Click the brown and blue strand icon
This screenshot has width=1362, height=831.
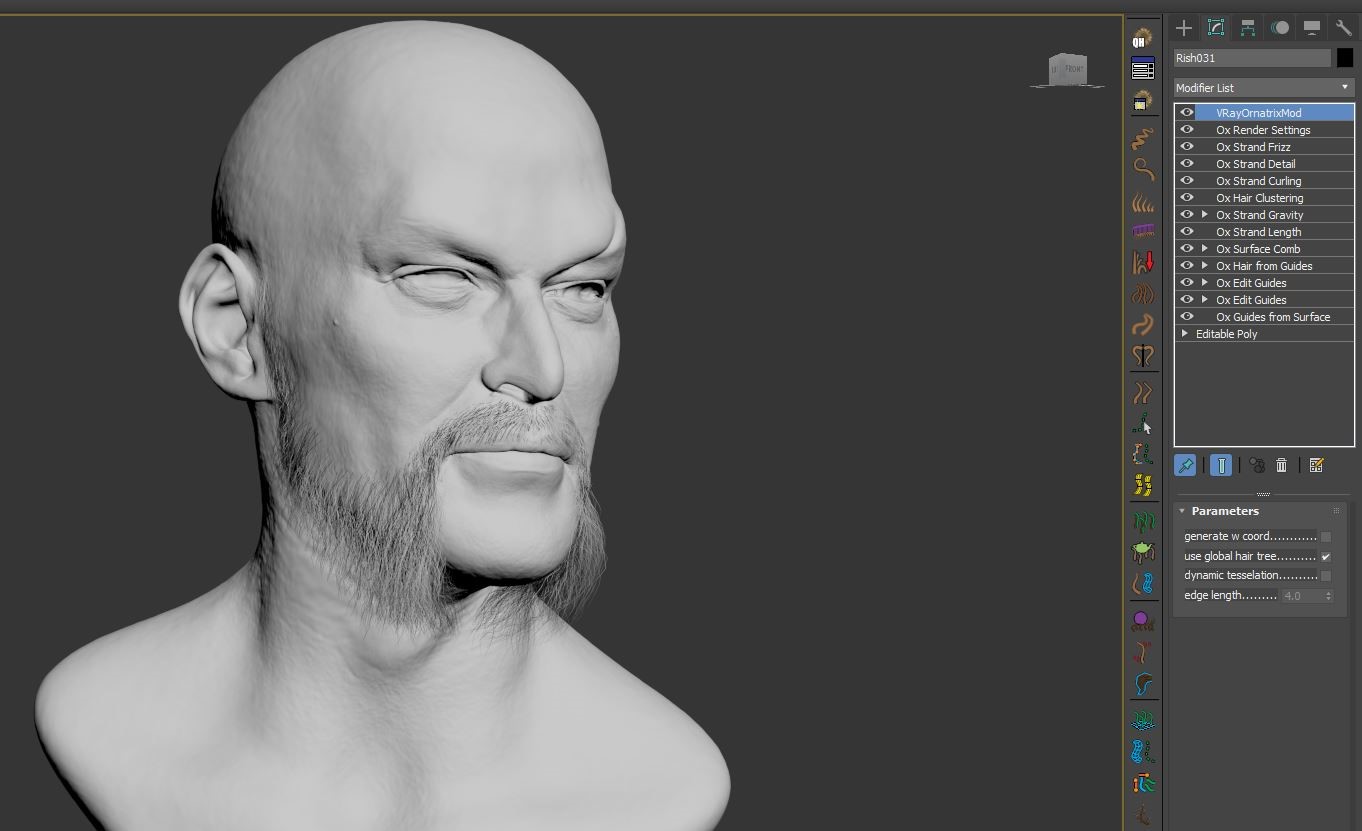pyautogui.click(x=1142, y=583)
